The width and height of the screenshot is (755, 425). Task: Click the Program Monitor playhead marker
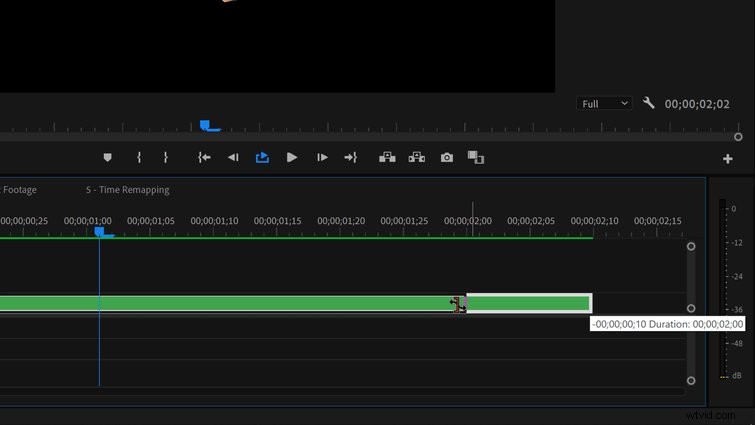click(x=205, y=125)
